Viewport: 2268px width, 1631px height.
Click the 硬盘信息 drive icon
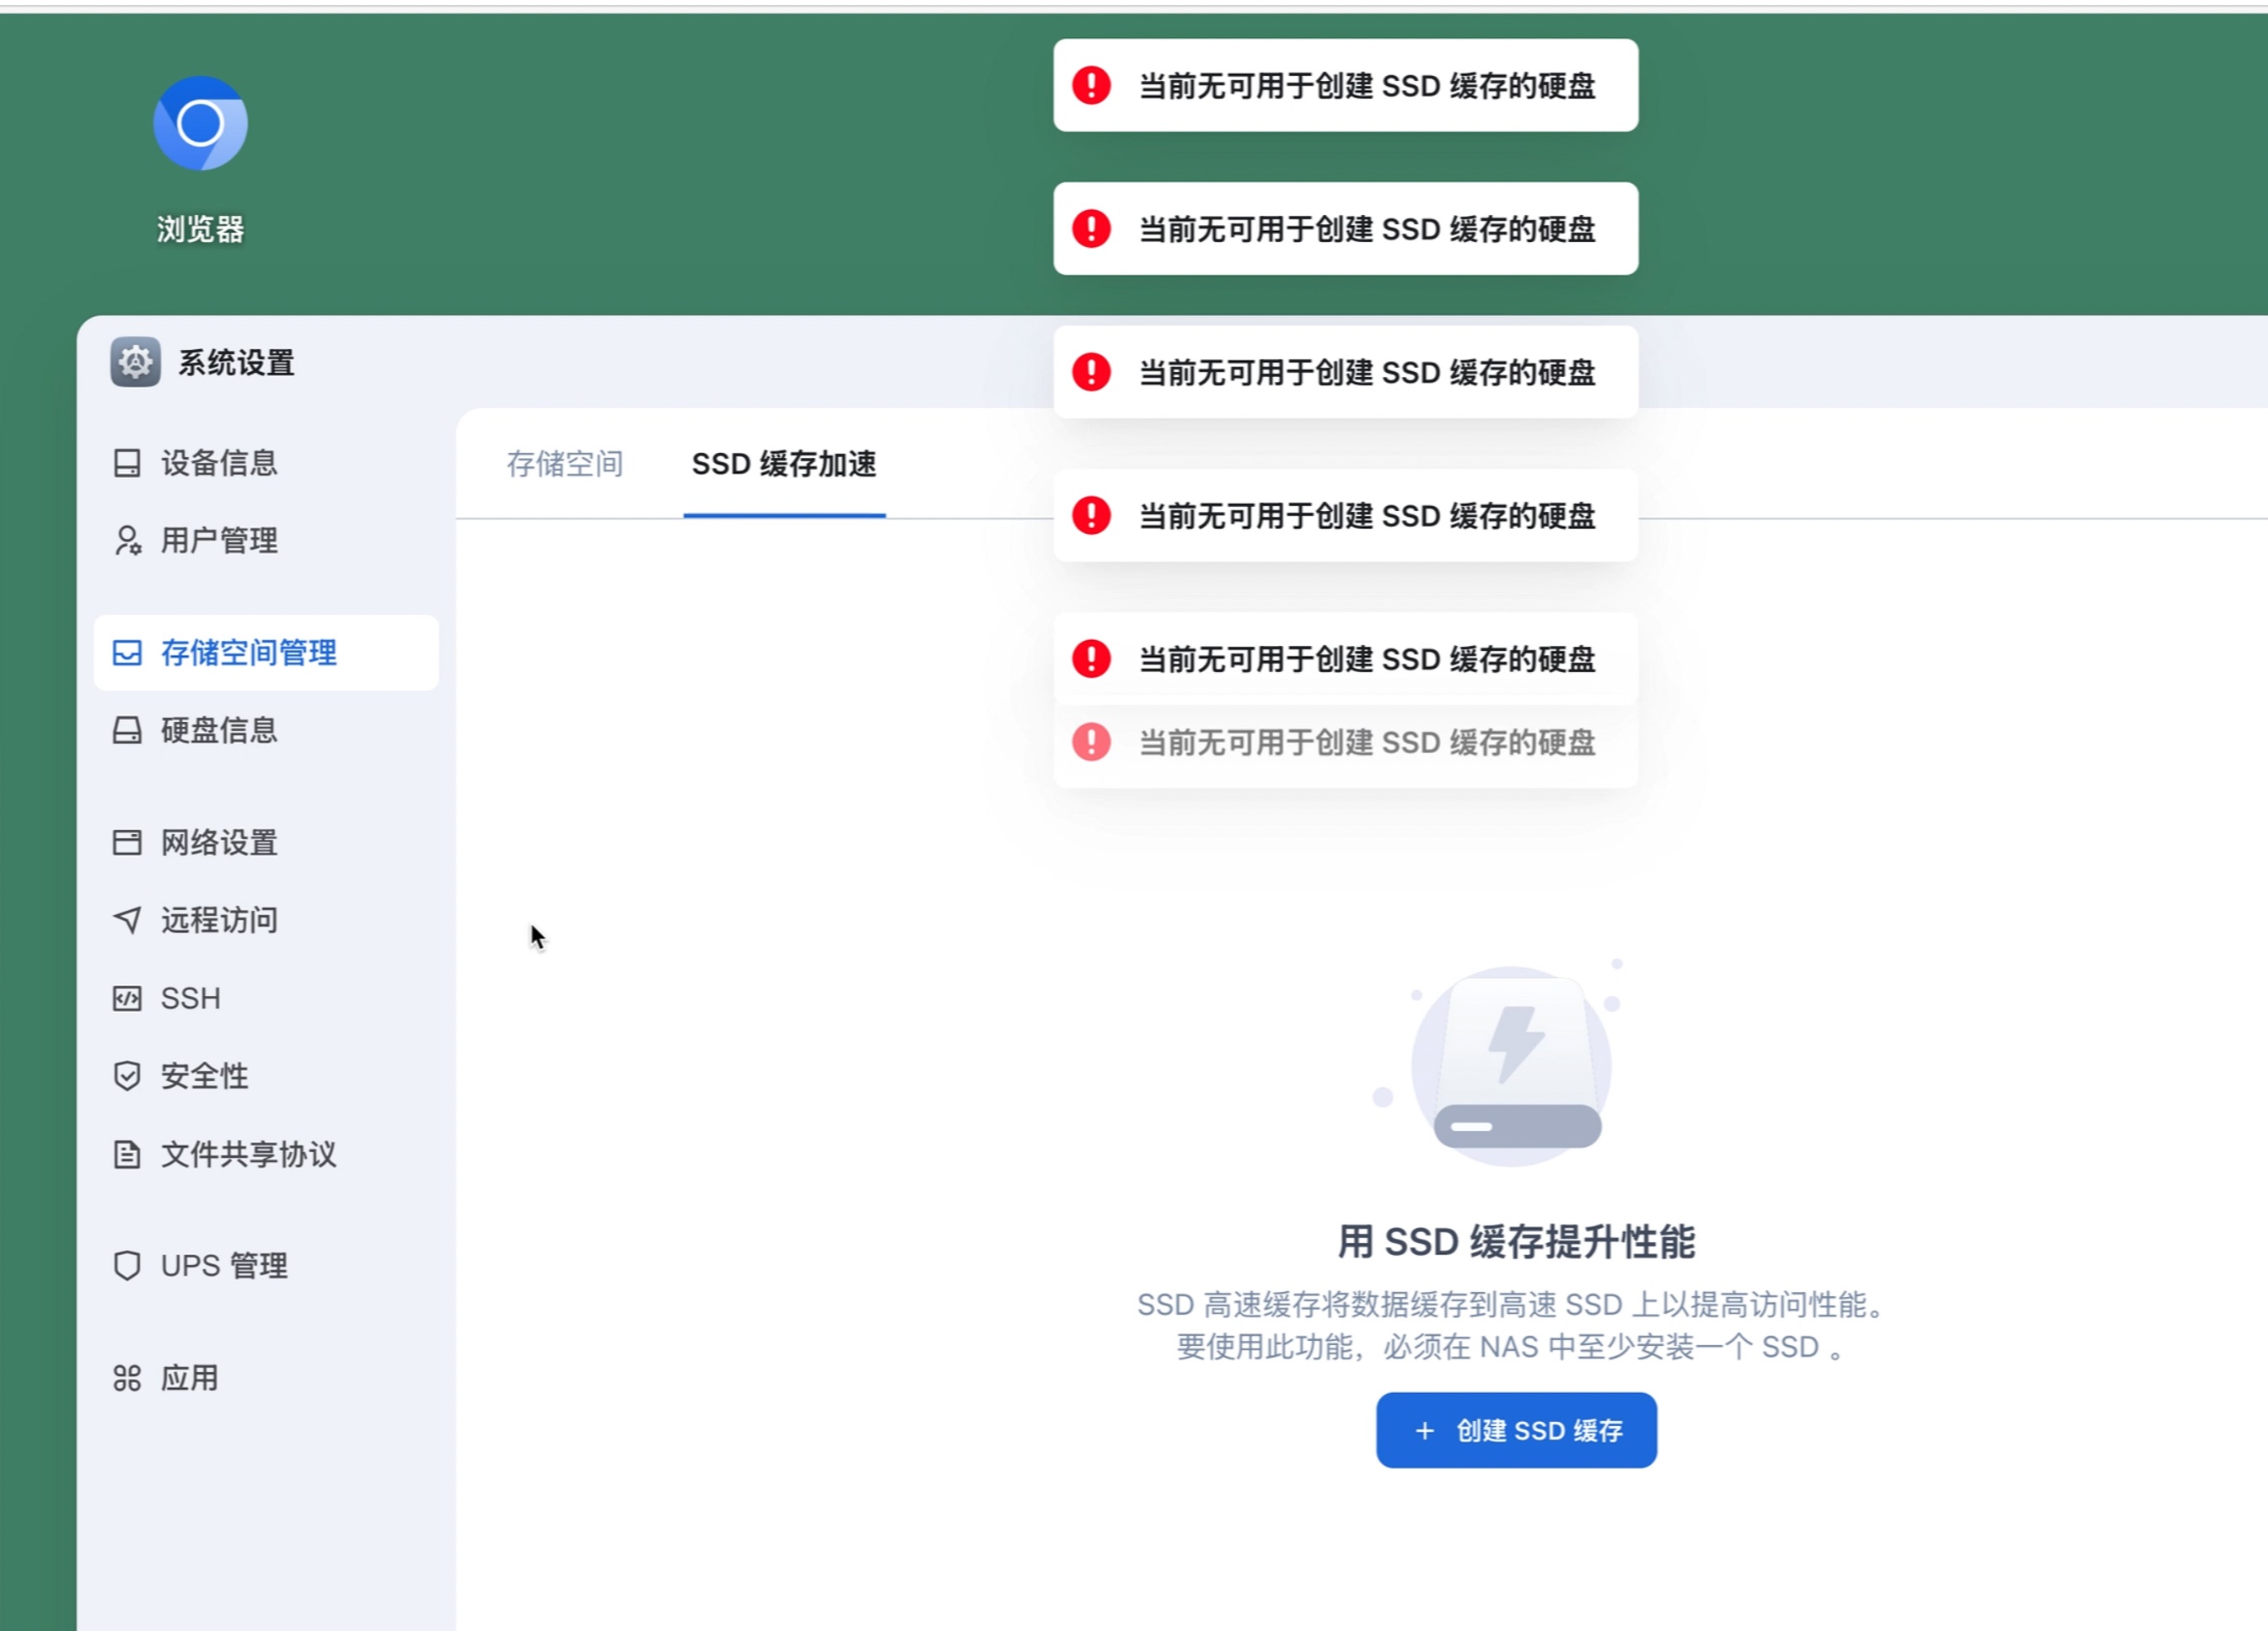click(127, 731)
